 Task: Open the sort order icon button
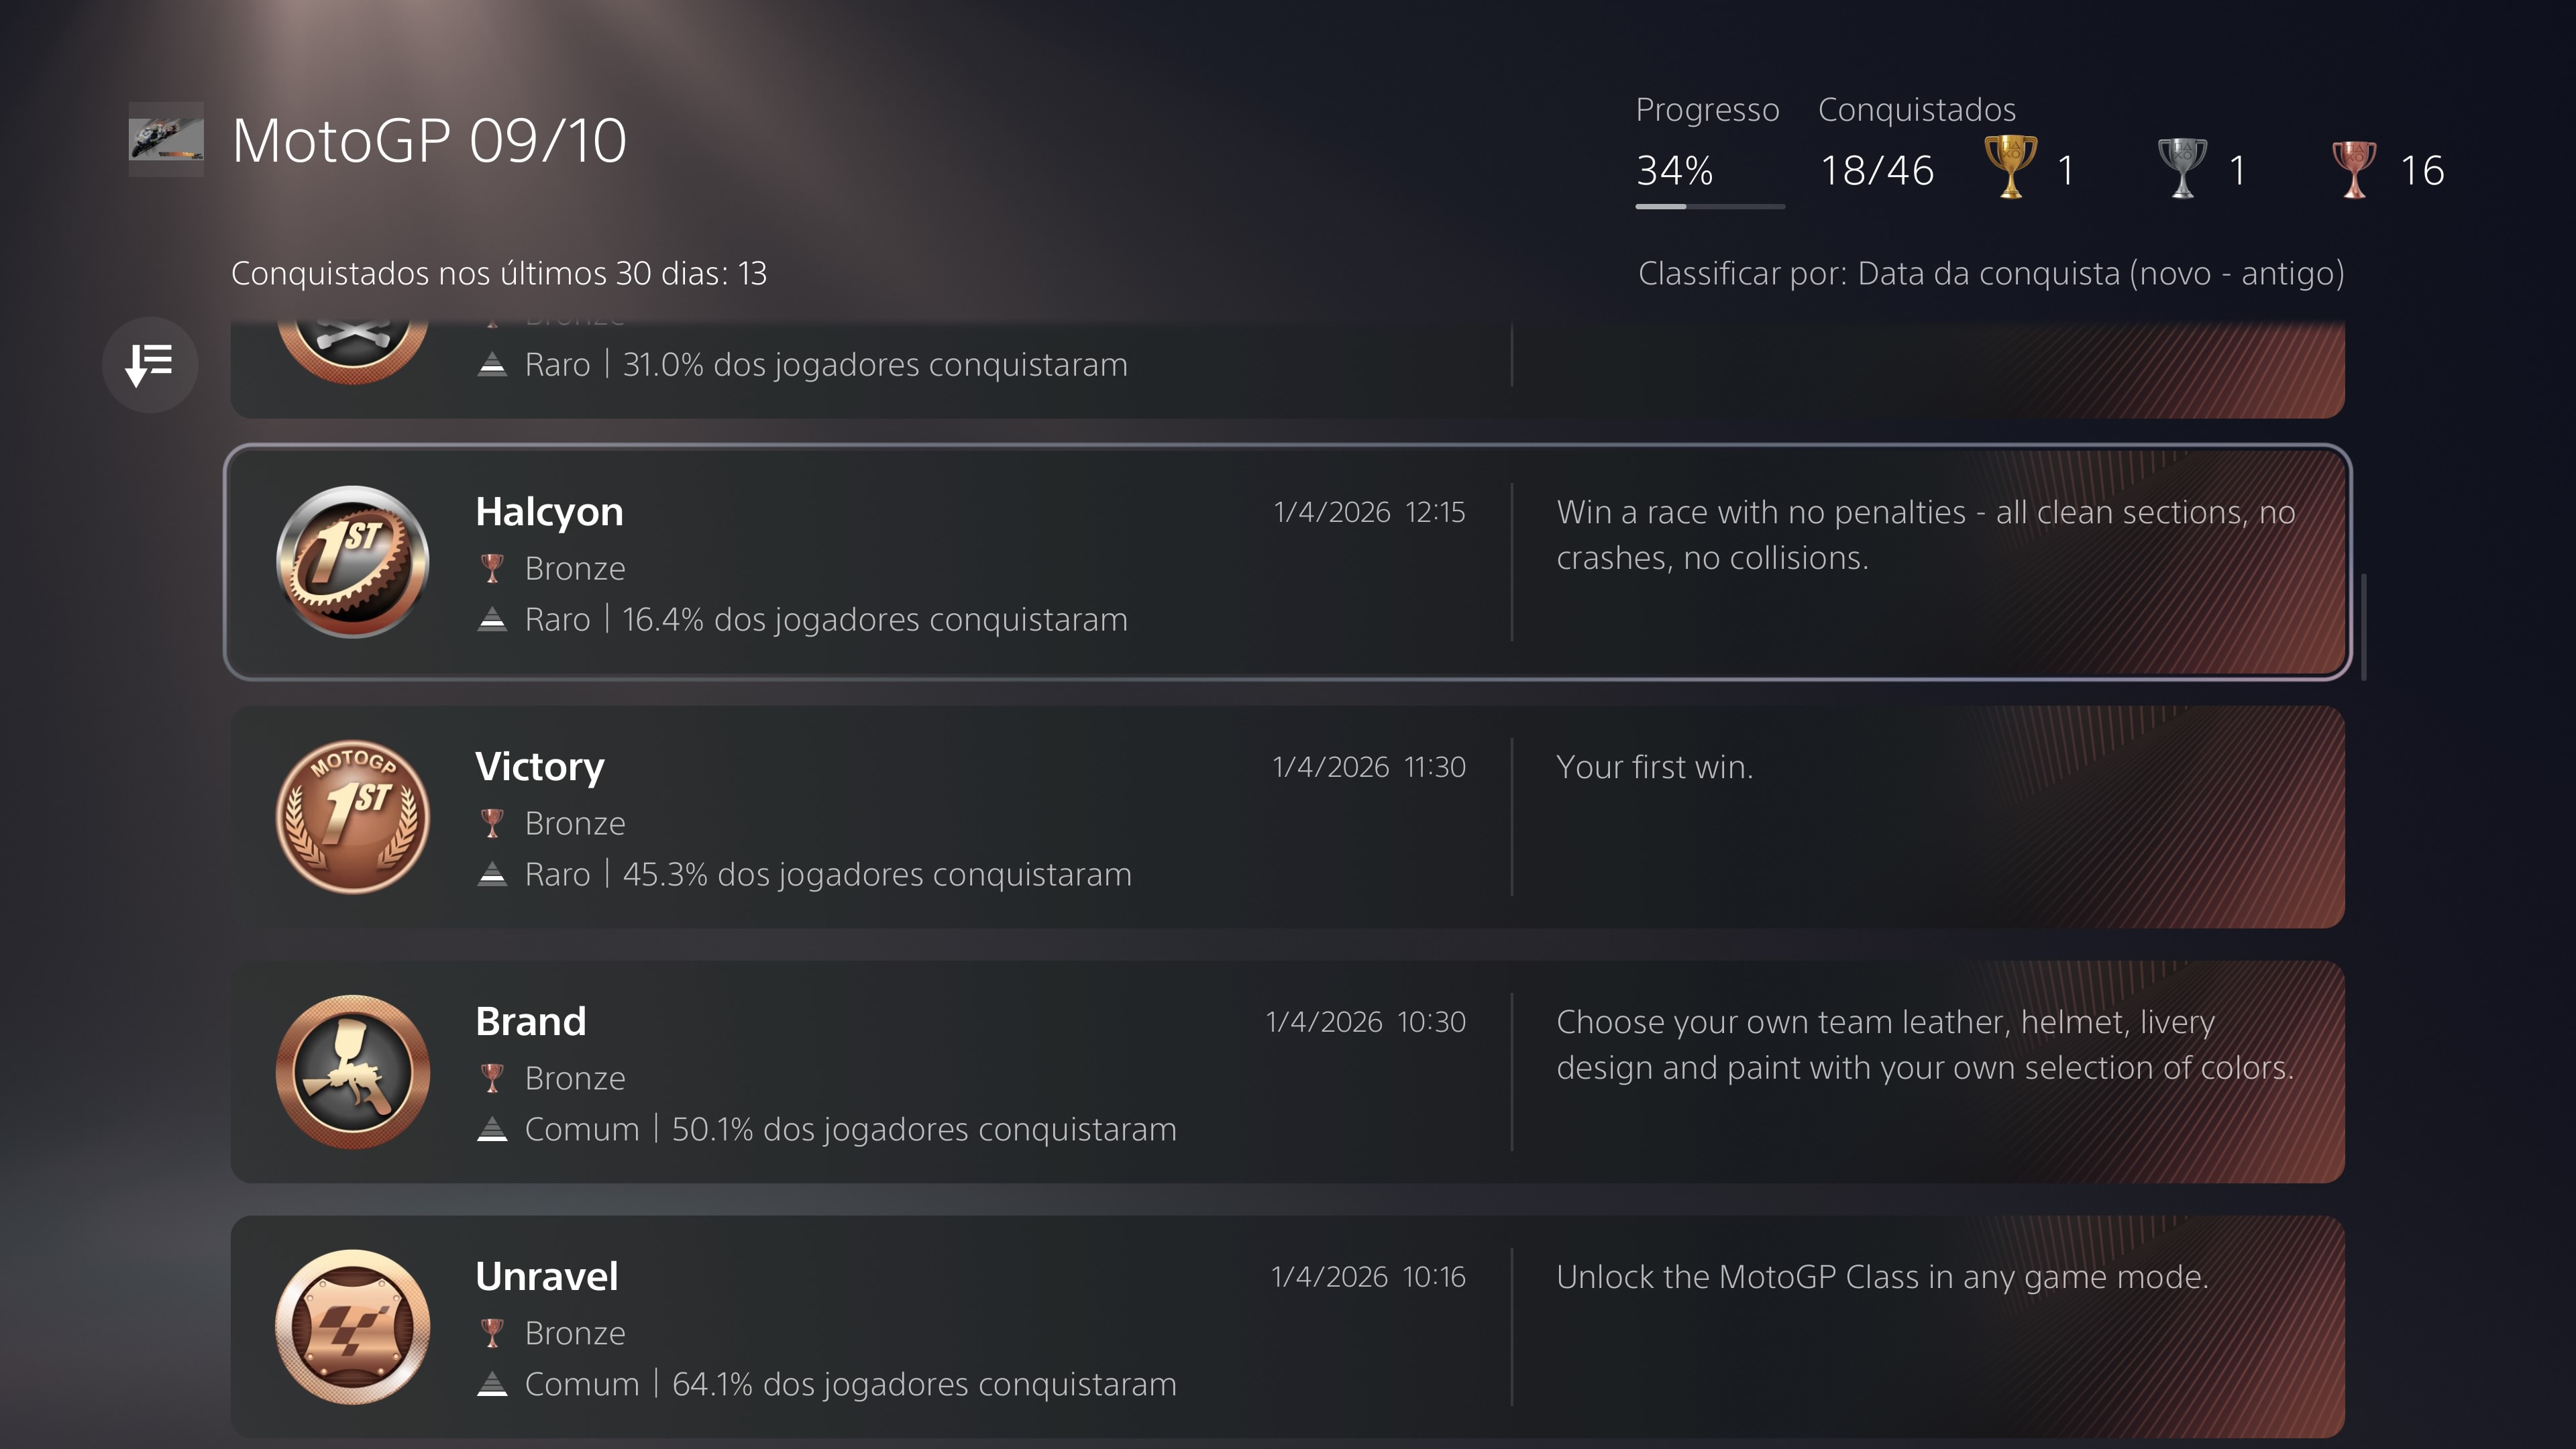tap(150, 365)
